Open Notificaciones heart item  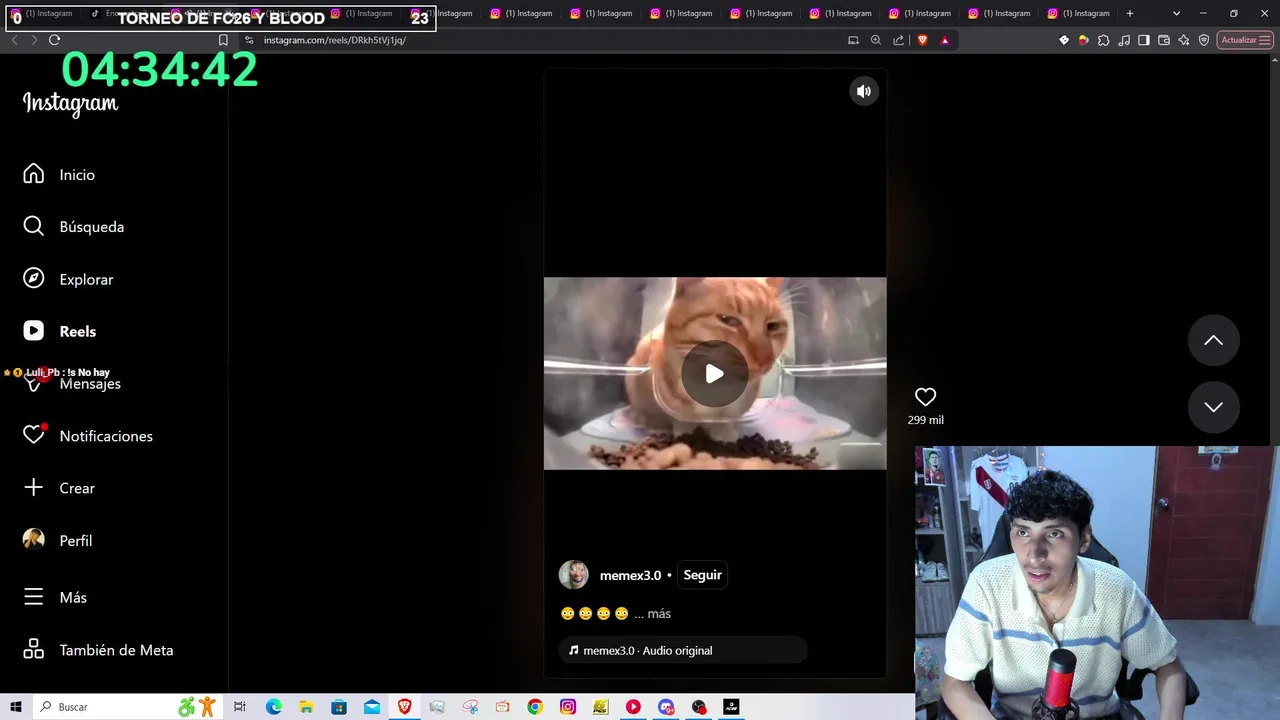tap(88, 436)
